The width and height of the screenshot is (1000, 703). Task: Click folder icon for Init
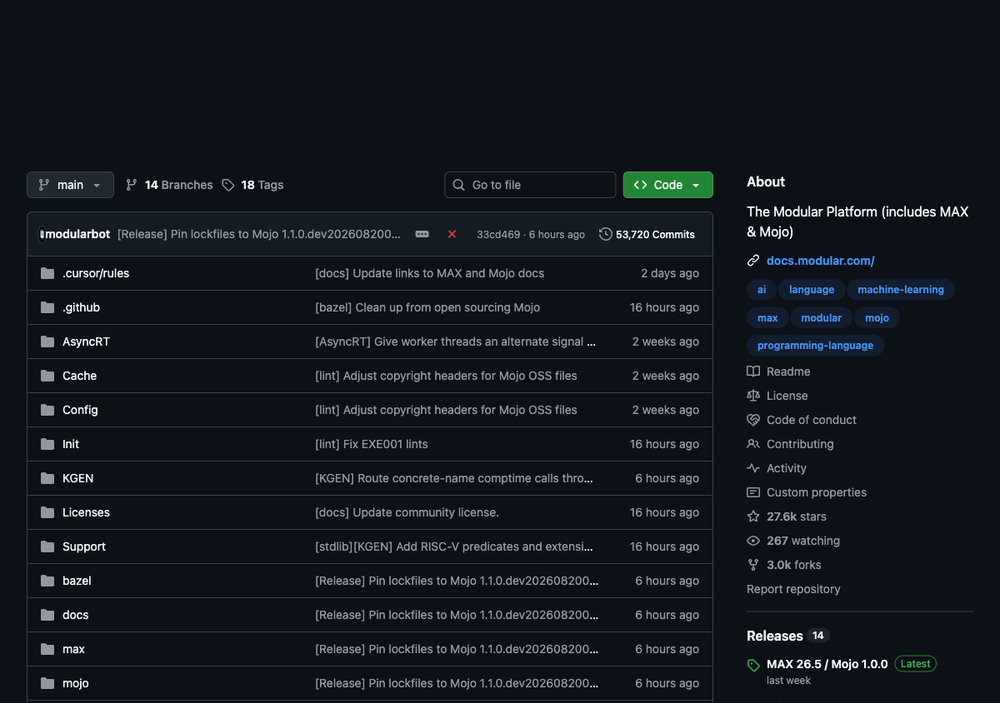[47, 444]
